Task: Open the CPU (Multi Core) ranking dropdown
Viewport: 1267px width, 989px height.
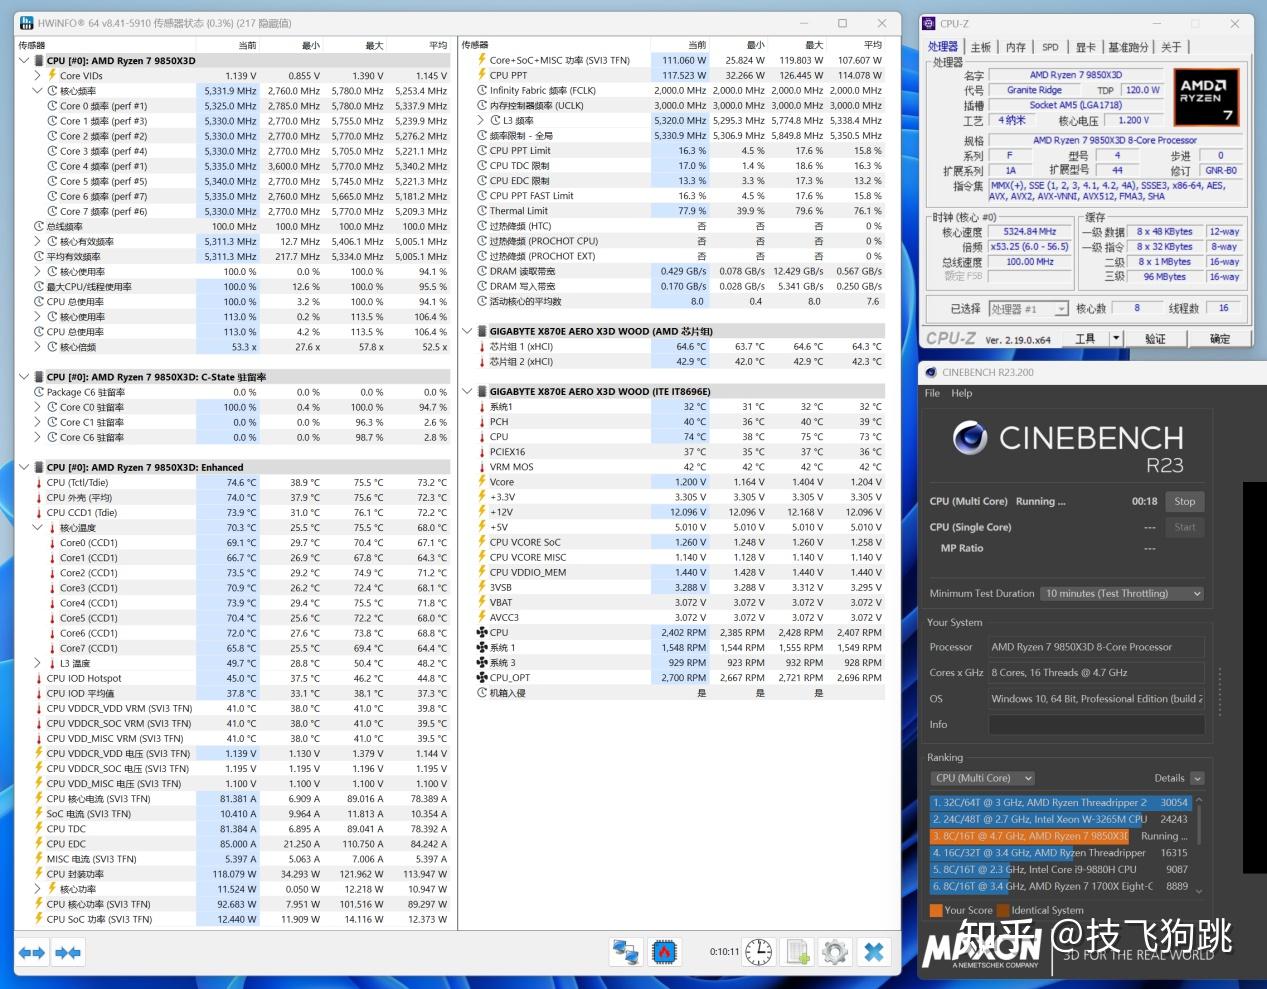Action: 983,778
